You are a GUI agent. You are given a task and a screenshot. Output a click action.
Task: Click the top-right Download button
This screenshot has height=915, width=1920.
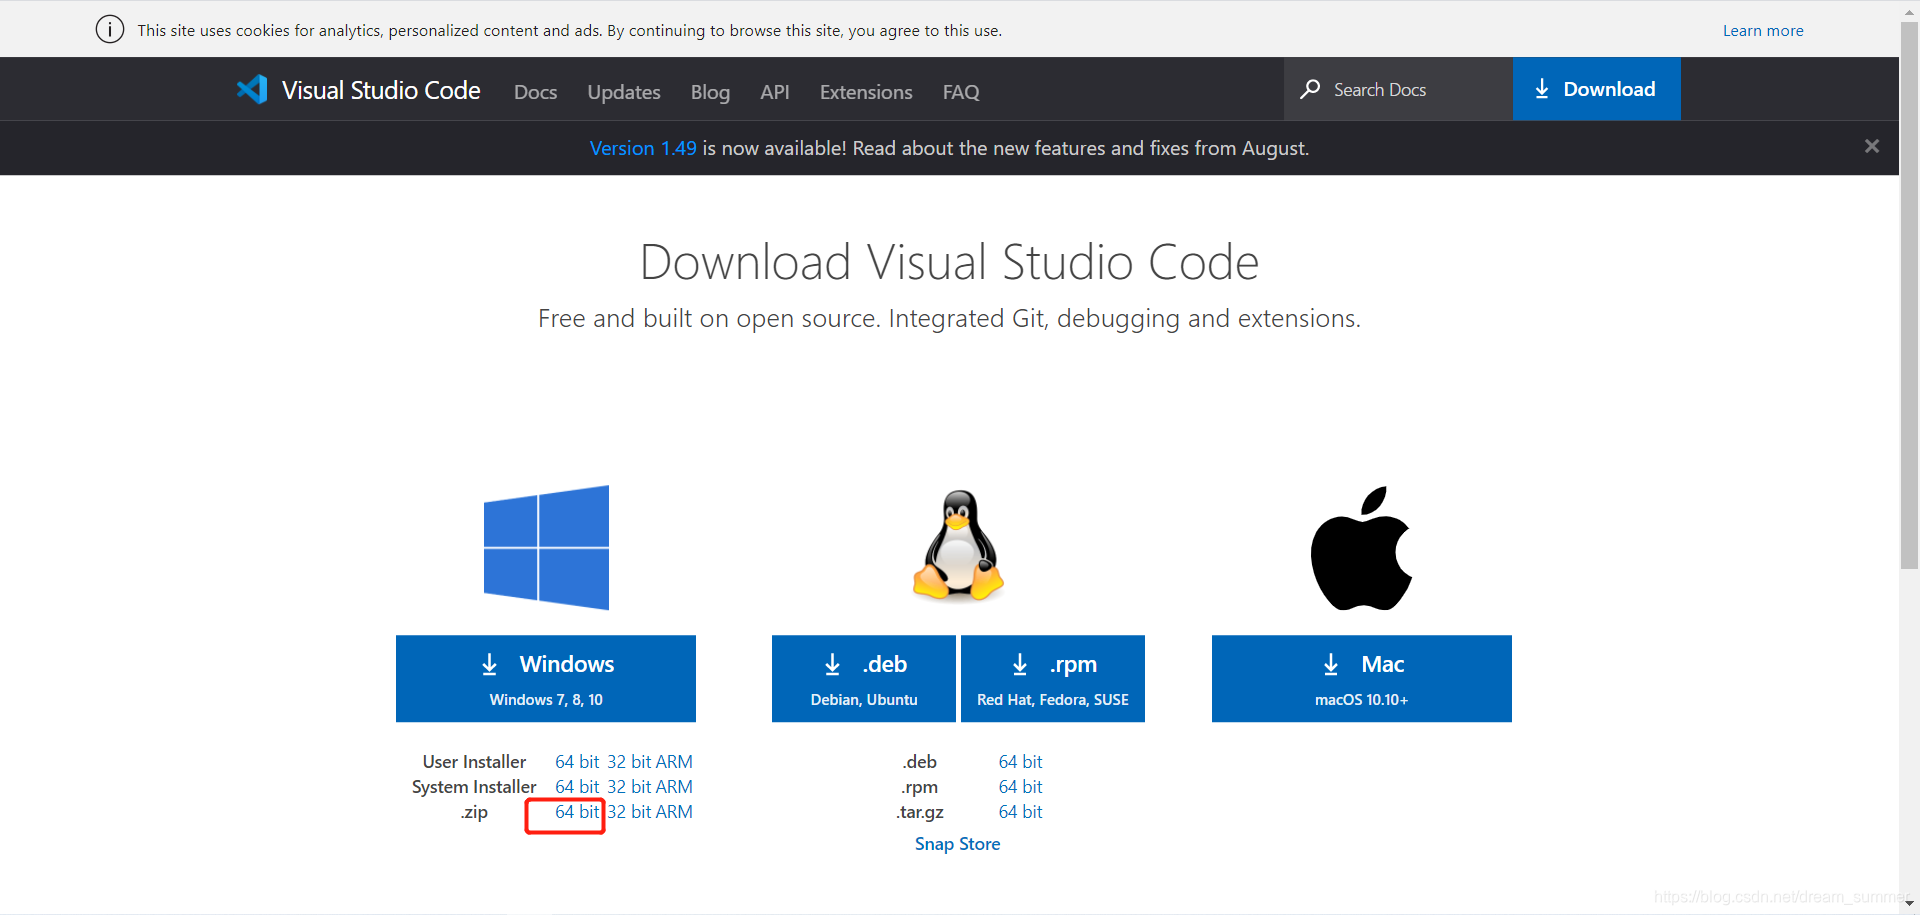pos(1596,89)
